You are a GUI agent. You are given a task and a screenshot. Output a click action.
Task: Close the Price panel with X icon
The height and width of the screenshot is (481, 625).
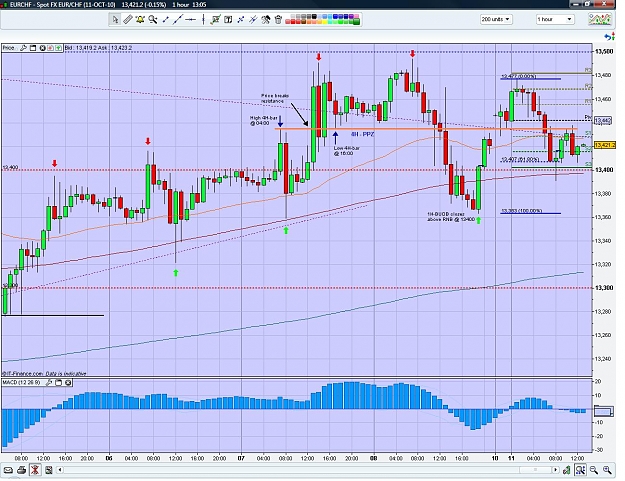click(x=42, y=48)
